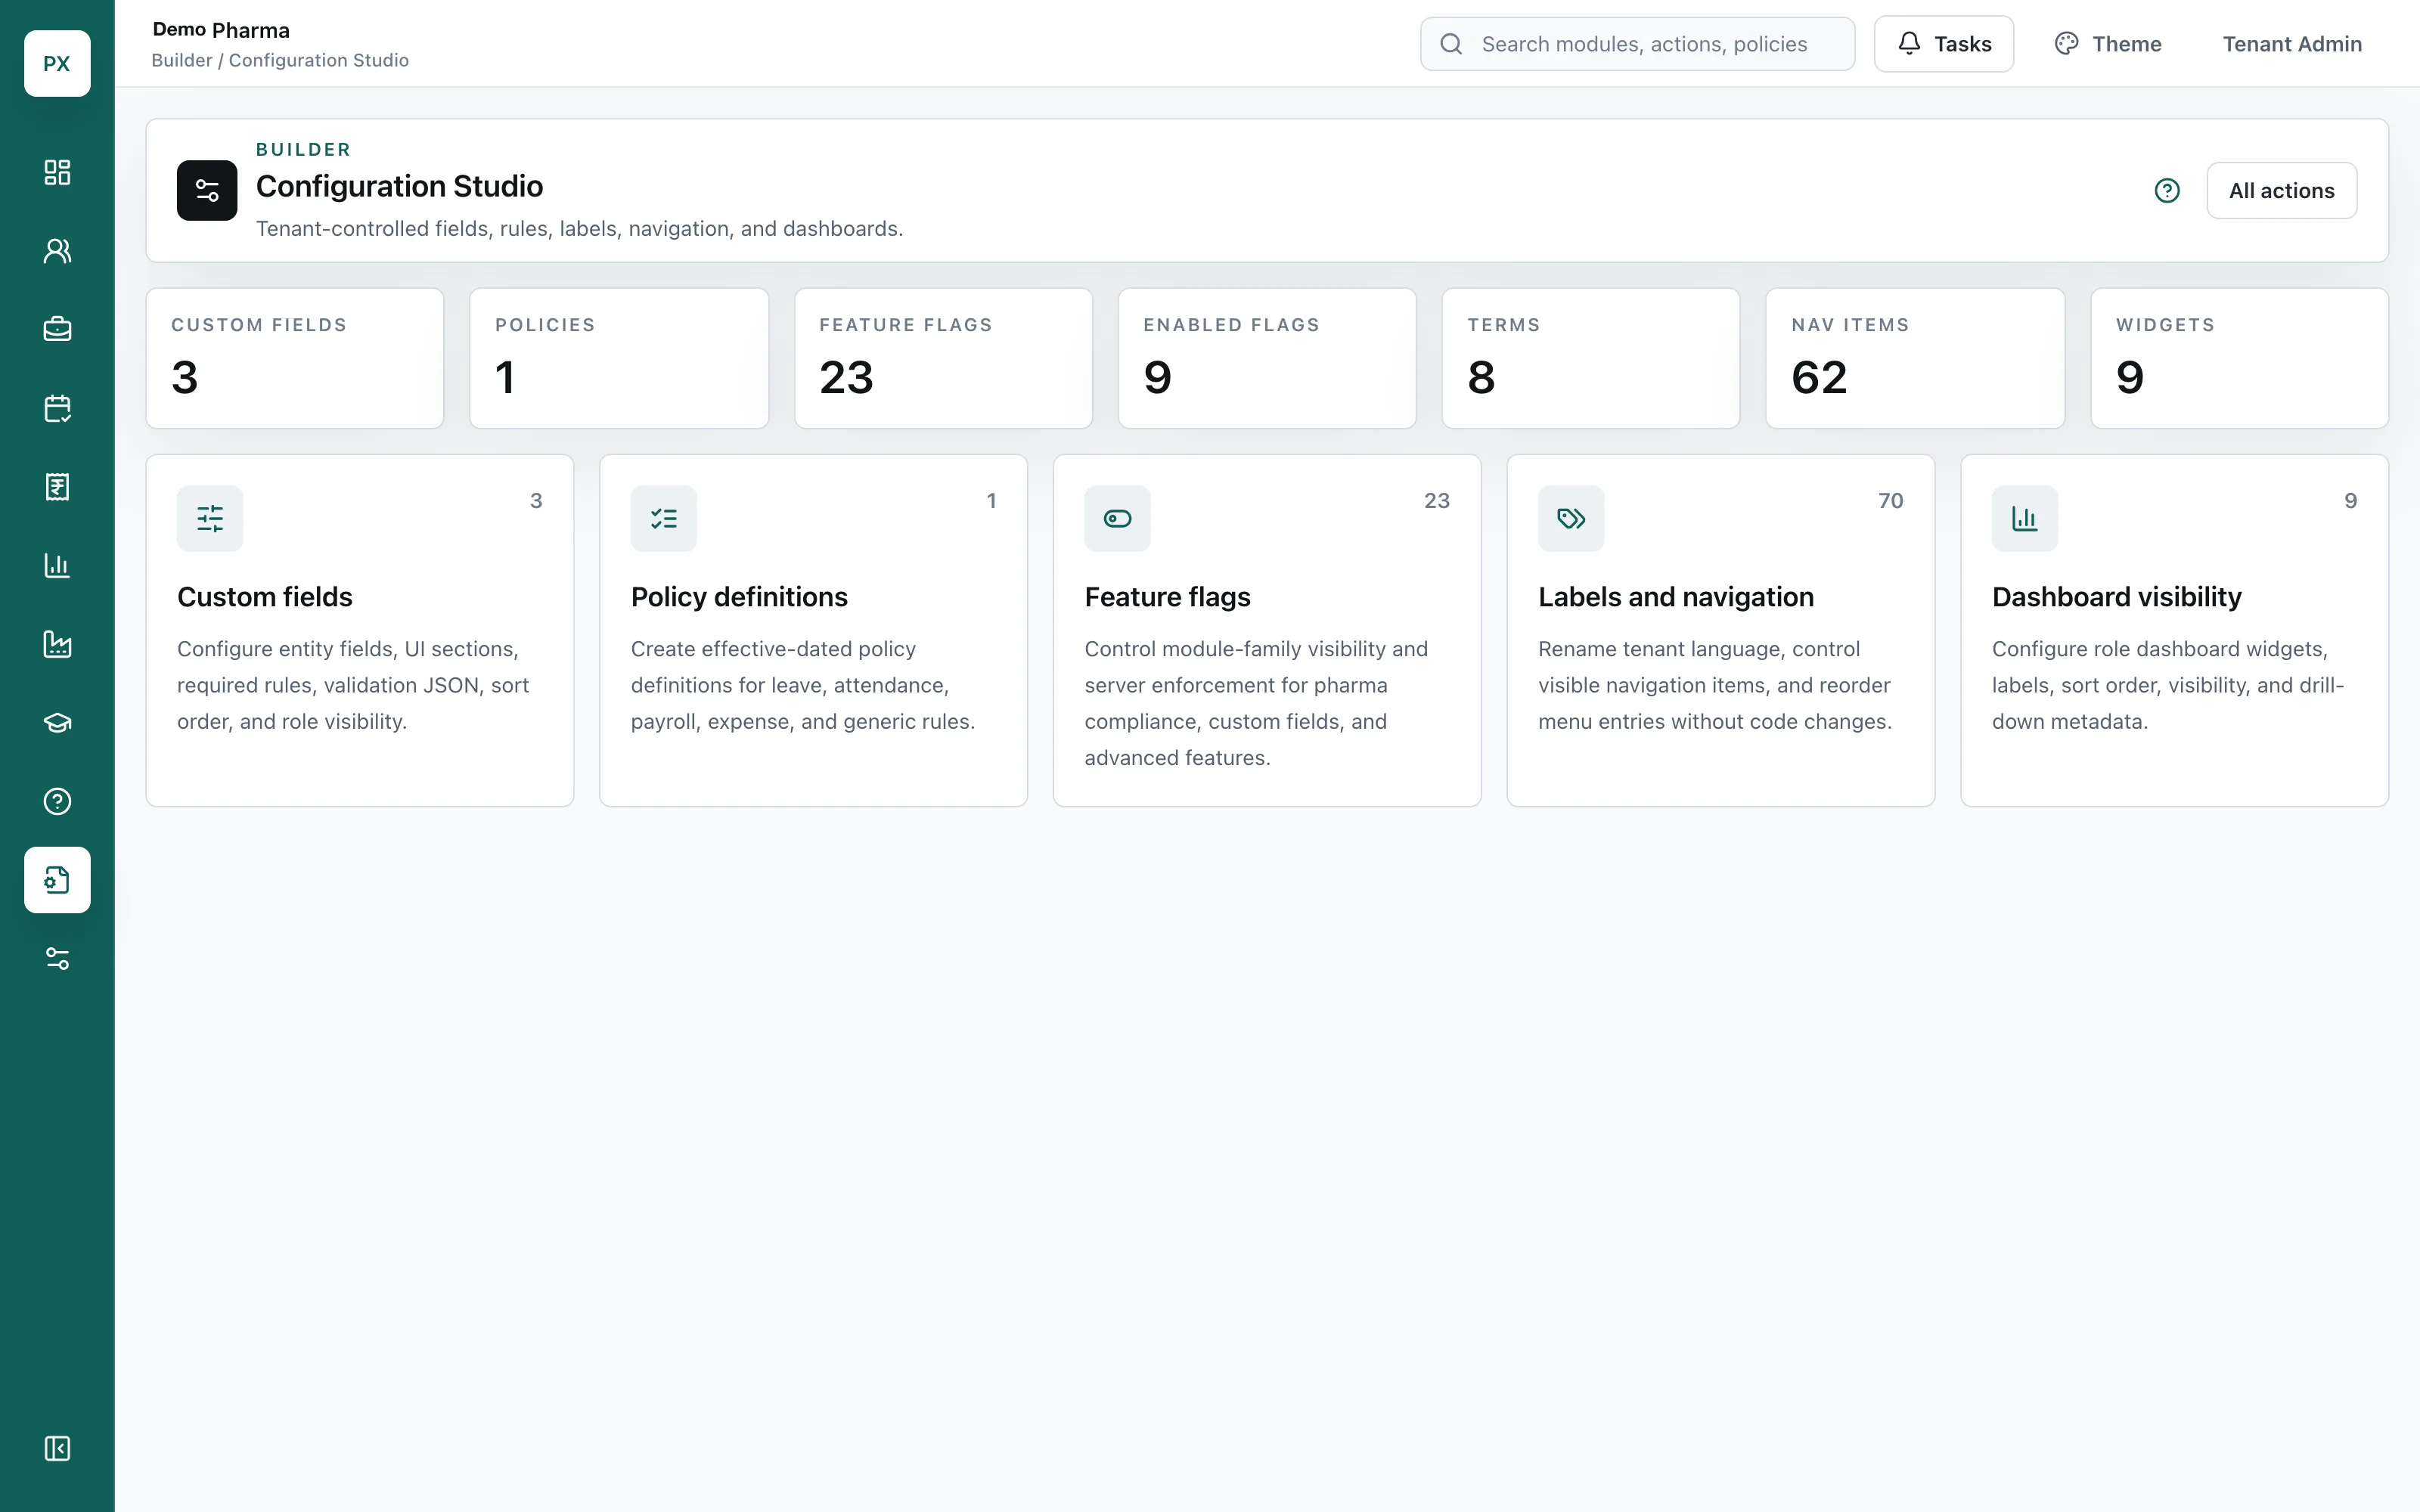Open the help circle icon in sidebar
2420x1512 pixels.
(57, 801)
